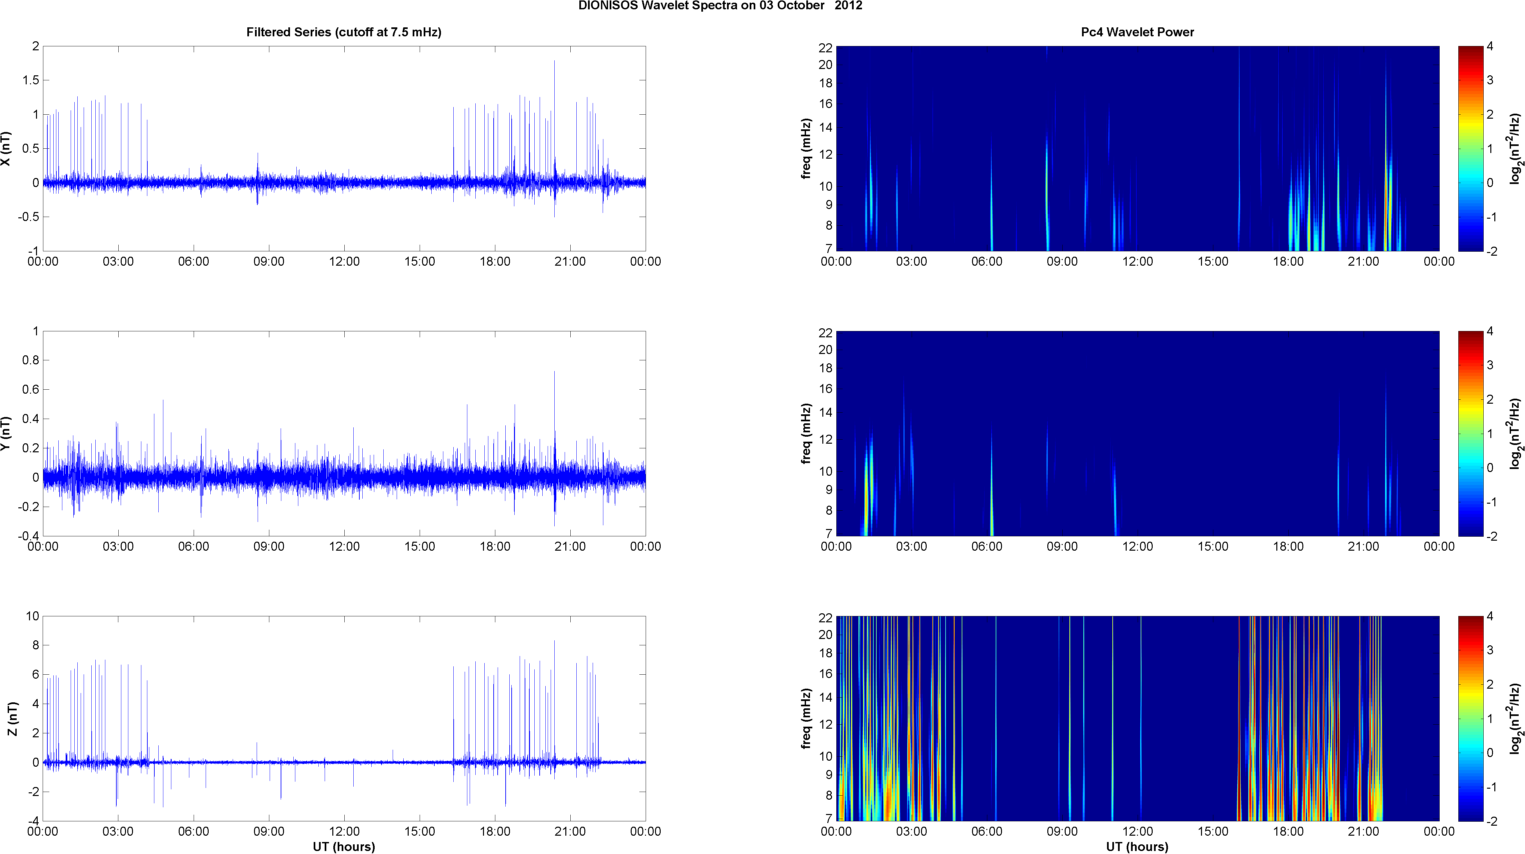The width and height of the screenshot is (1525, 854).
Task: Click the "log2(nT²/Hz)" label of the bottom colorbar
Action: tap(1516, 719)
